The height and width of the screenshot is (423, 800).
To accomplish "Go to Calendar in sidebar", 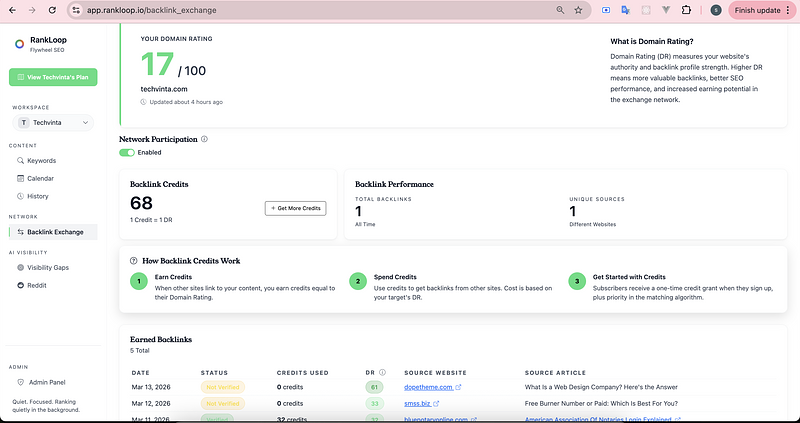I will click(40, 178).
